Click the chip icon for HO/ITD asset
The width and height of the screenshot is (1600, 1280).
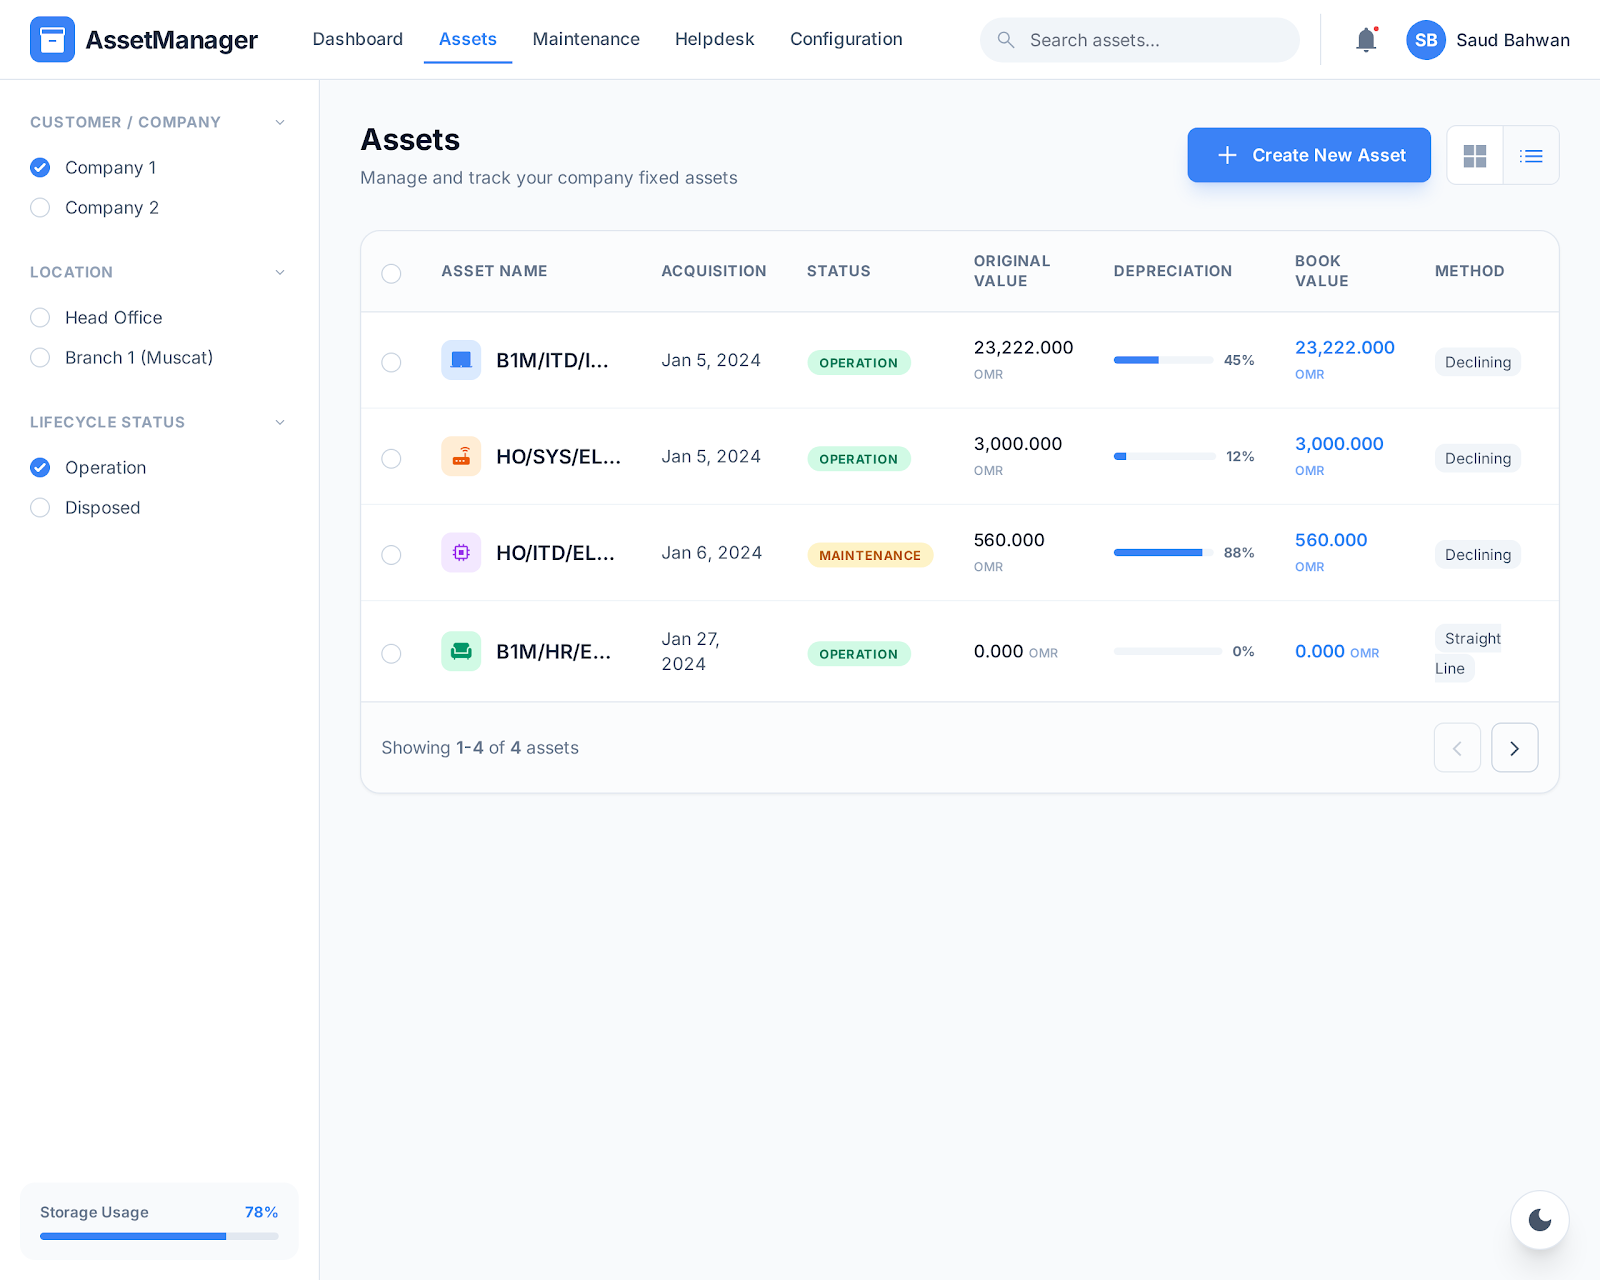pyautogui.click(x=461, y=553)
